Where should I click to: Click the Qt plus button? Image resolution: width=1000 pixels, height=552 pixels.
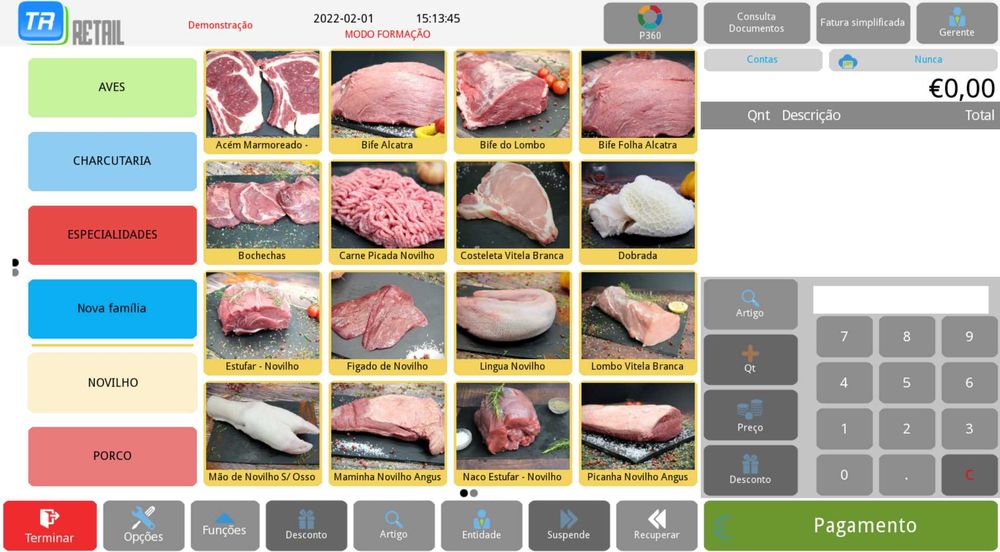[x=750, y=360]
